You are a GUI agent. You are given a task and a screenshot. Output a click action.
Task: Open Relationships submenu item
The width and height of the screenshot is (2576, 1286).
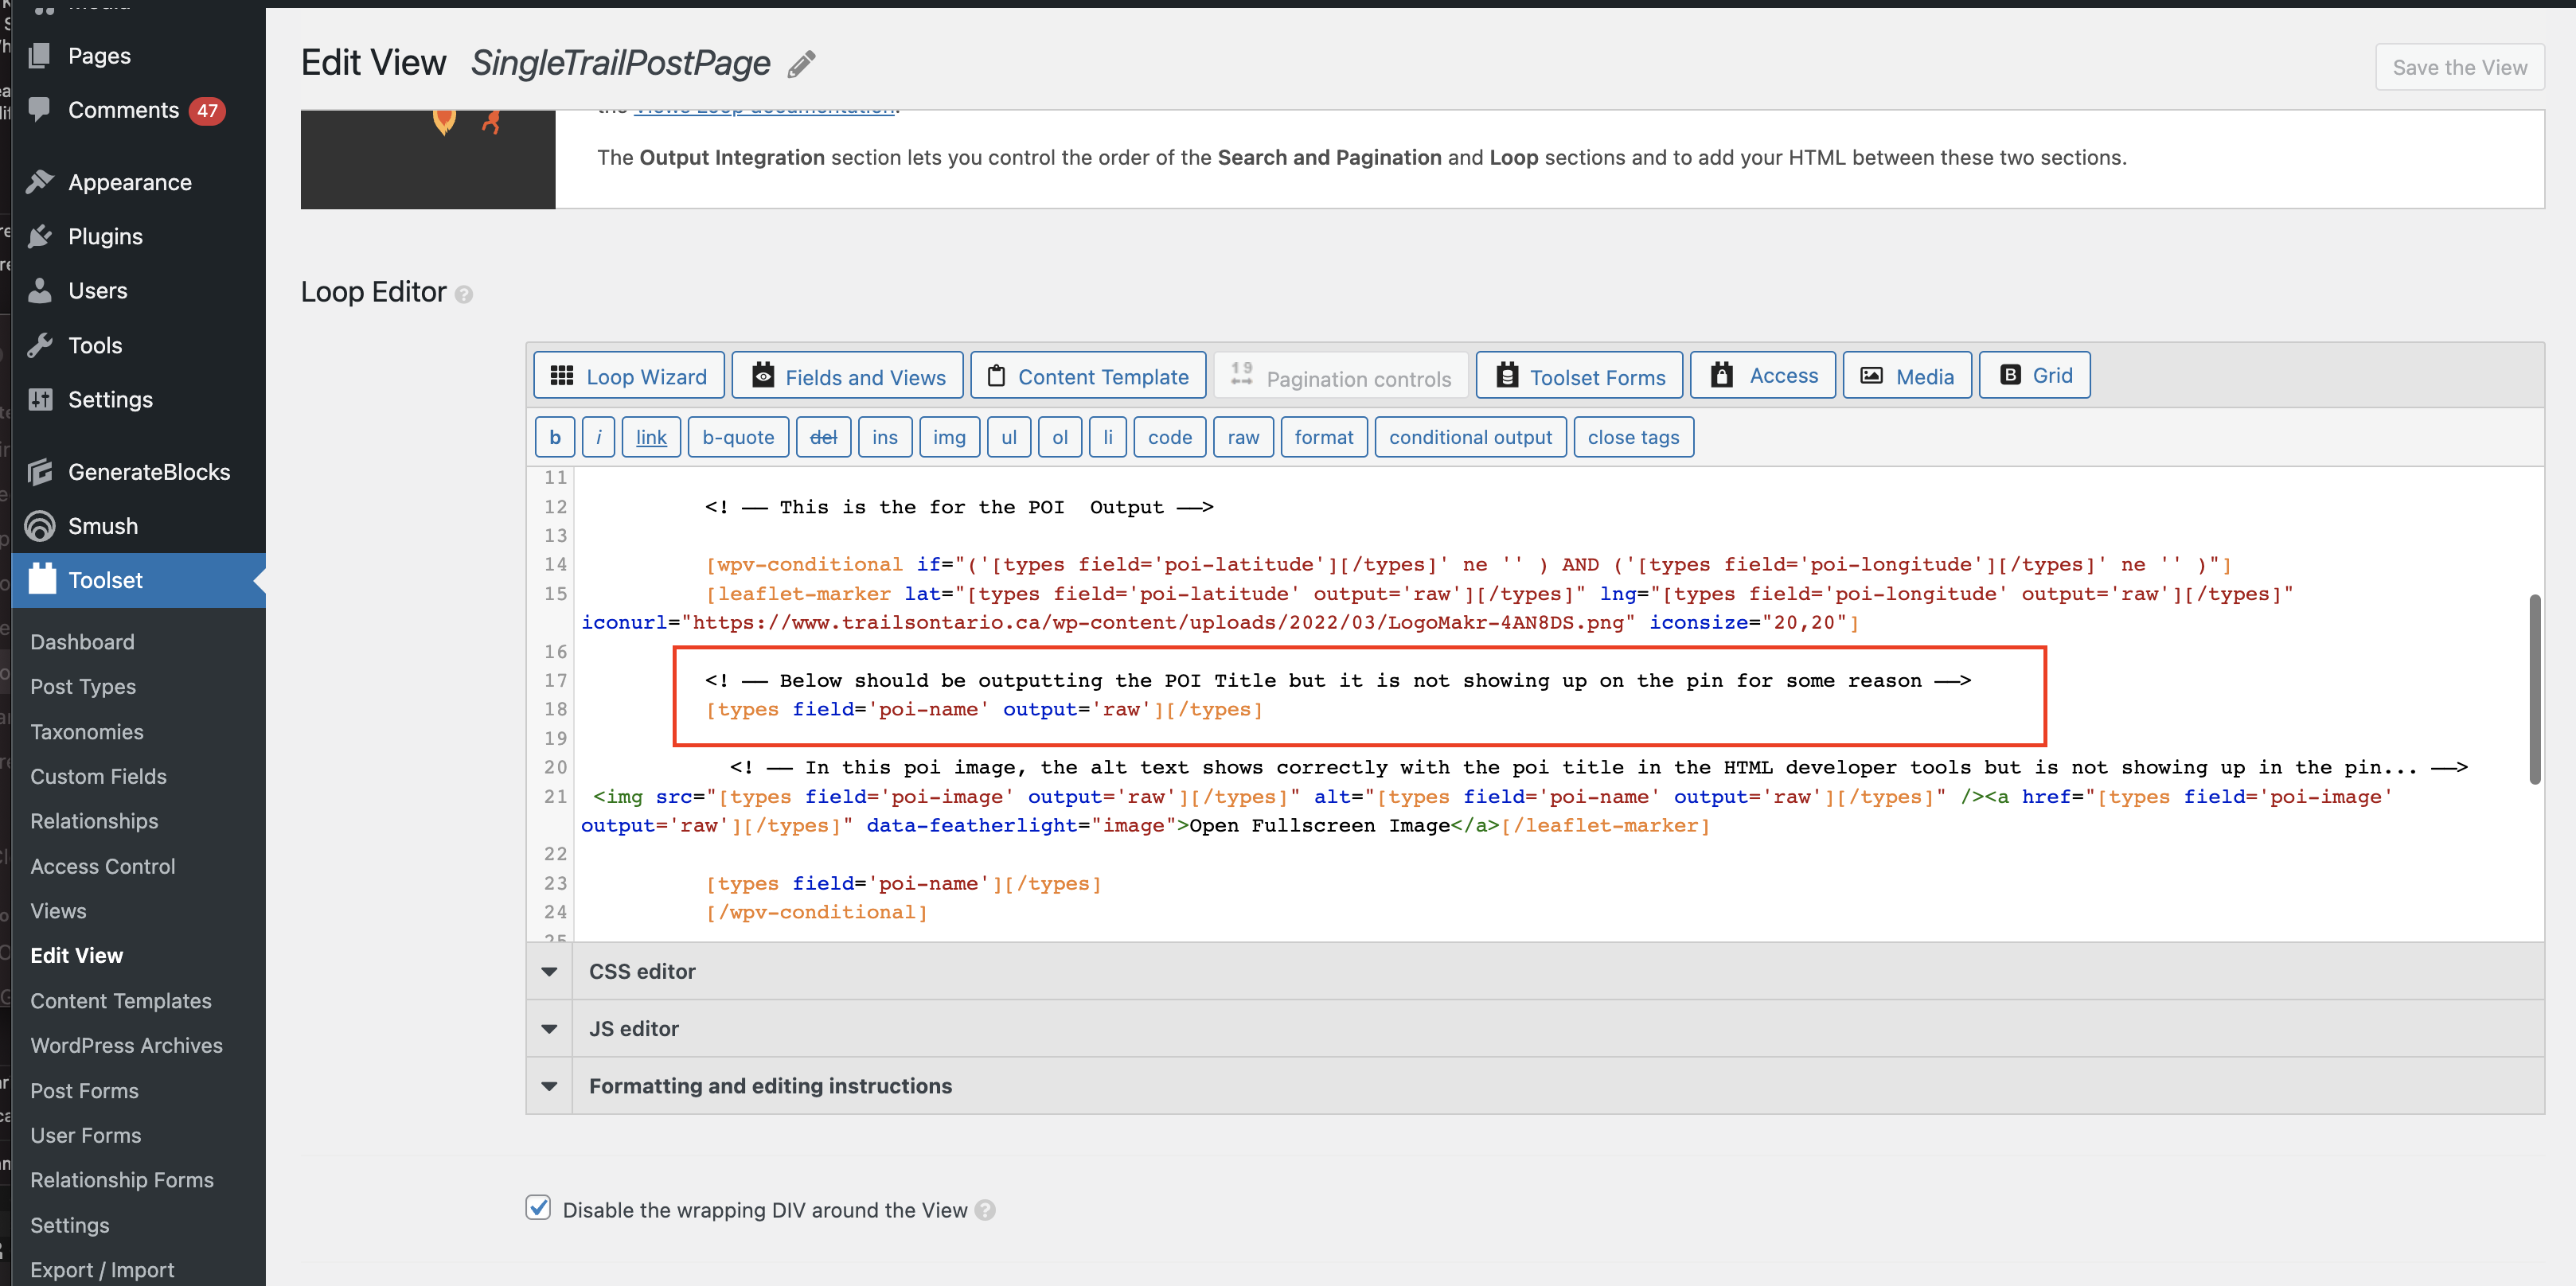tap(94, 821)
